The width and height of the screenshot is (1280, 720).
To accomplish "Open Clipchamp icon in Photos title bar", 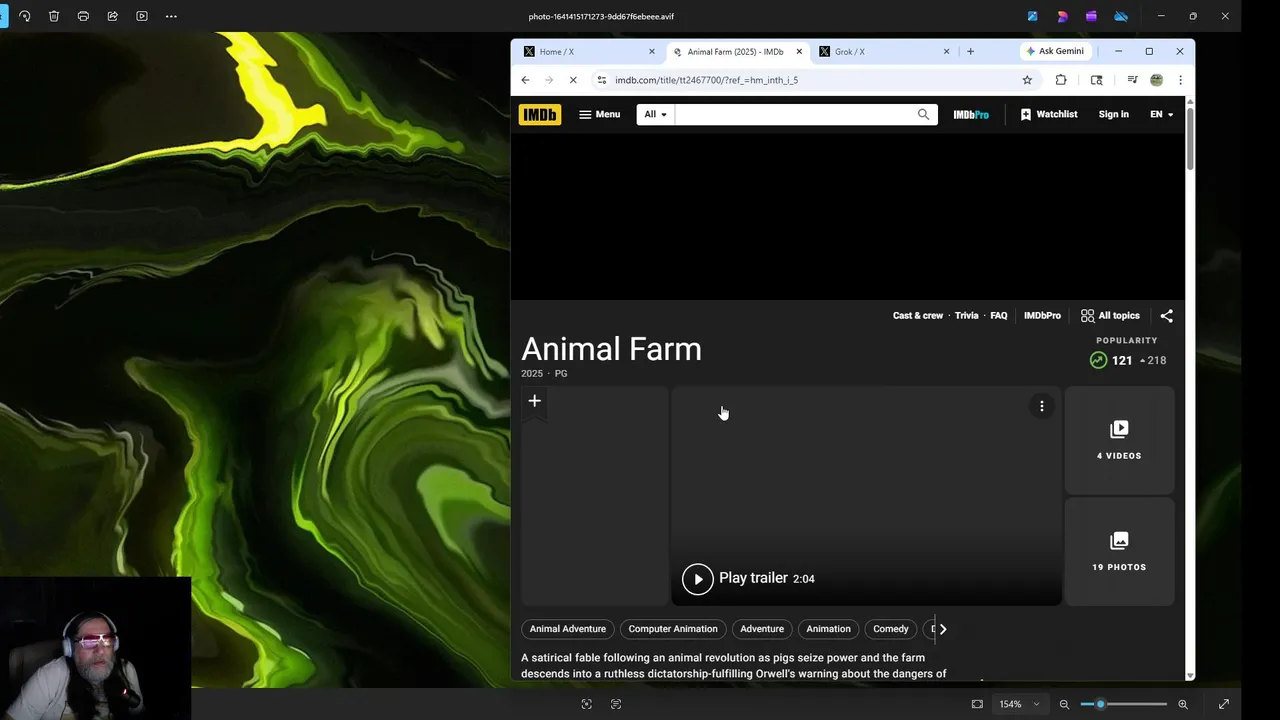I will click(x=1091, y=16).
